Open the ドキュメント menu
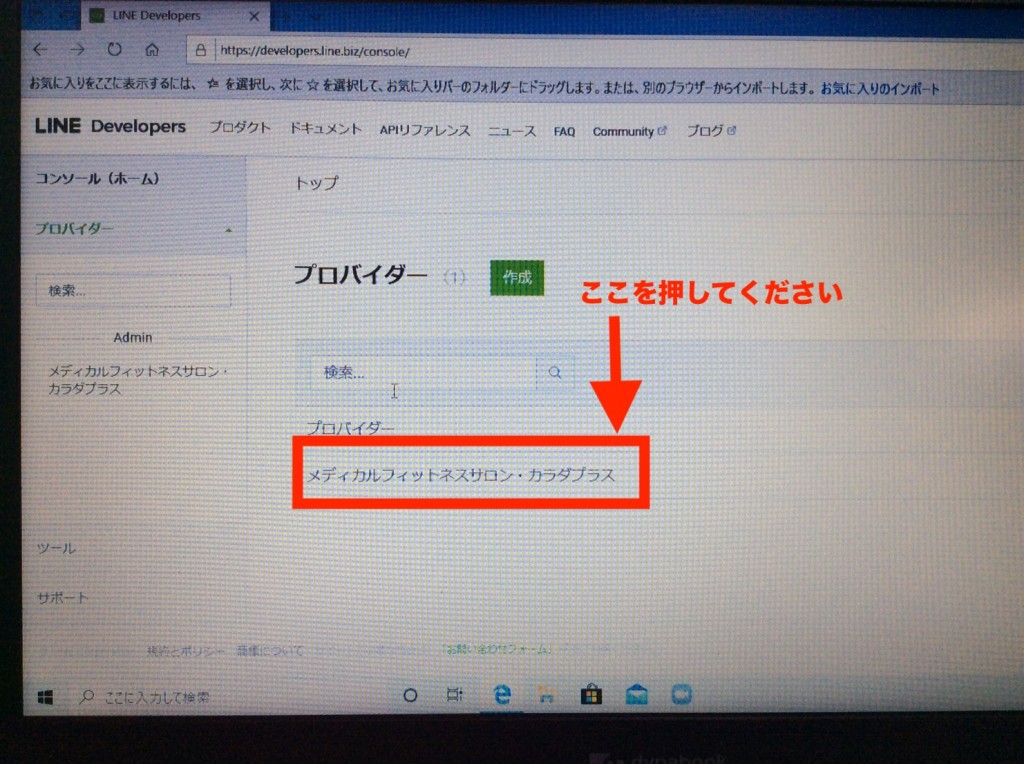Screen dimensions: 1024x764 tap(325, 129)
